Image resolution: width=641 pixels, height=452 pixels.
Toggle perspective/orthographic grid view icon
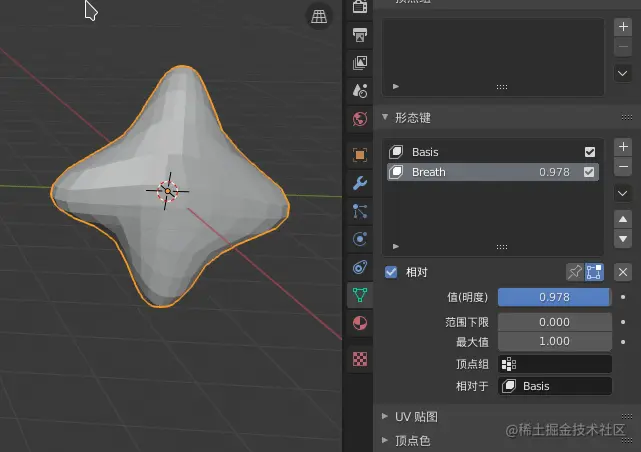(319, 16)
